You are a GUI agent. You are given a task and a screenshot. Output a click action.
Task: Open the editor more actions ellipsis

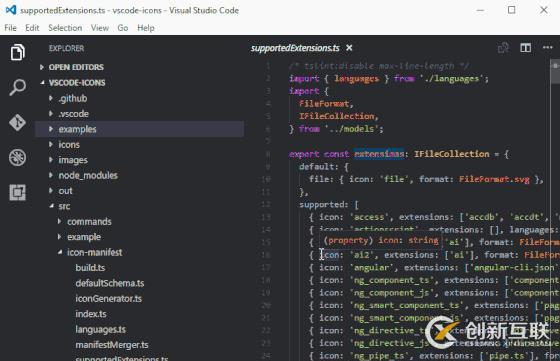pos(548,47)
